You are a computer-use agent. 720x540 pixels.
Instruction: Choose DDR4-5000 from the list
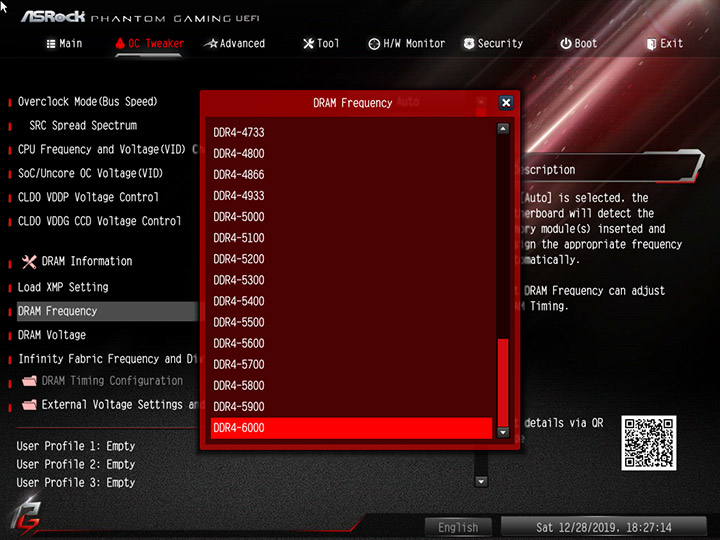pos(351,217)
